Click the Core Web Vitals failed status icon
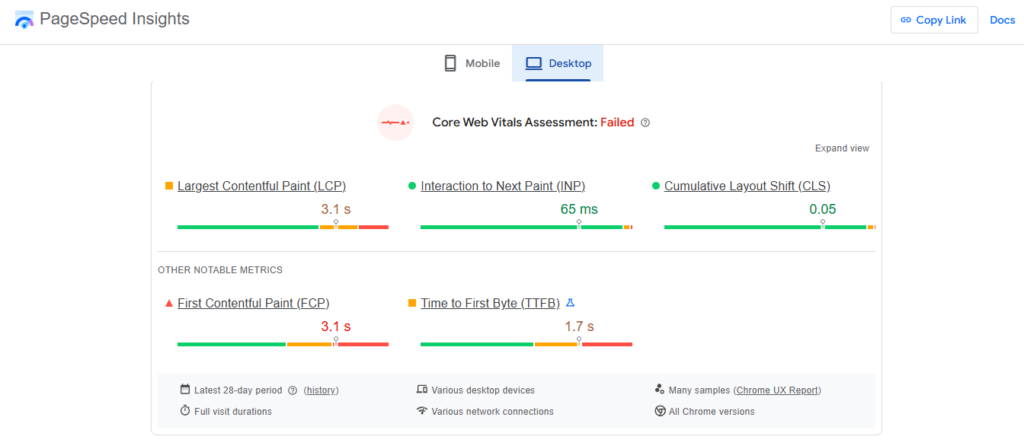This screenshot has height=446, width=1024. [395, 122]
